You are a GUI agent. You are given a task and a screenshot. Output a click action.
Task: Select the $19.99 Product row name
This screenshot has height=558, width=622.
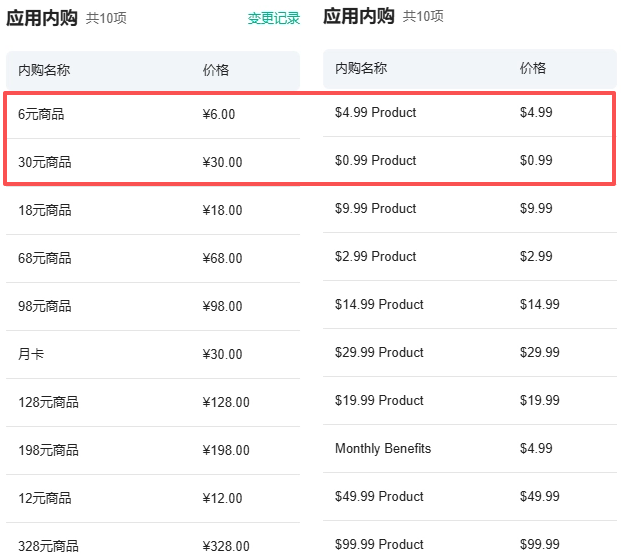click(x=379, y=400)
